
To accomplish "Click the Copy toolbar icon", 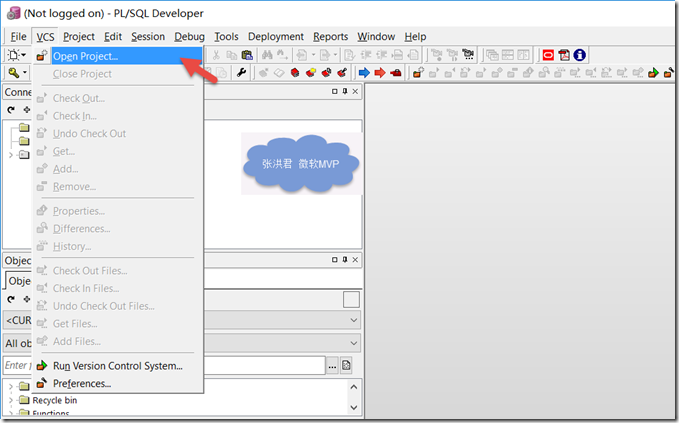I will click(232, 55).
